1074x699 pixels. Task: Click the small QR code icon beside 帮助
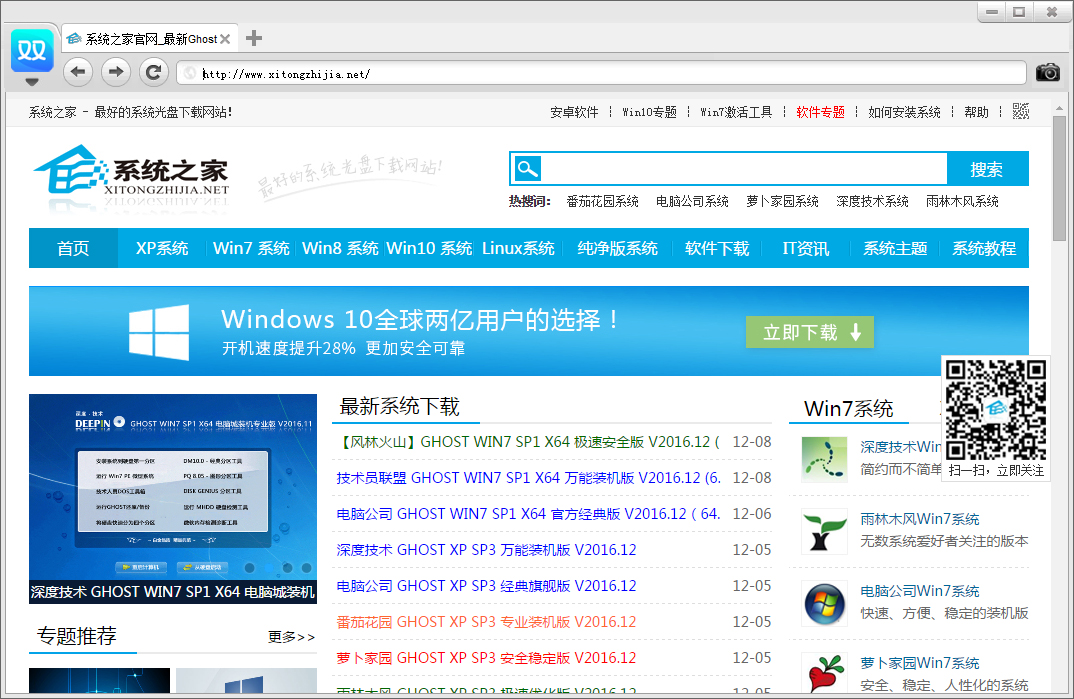pyautogui.click(x=1020, y=111)
